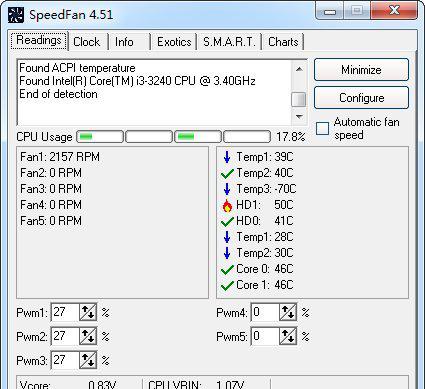Click the blue arrow beside Temp1: 28C
The image size is (425, 389).
[227, 237]
